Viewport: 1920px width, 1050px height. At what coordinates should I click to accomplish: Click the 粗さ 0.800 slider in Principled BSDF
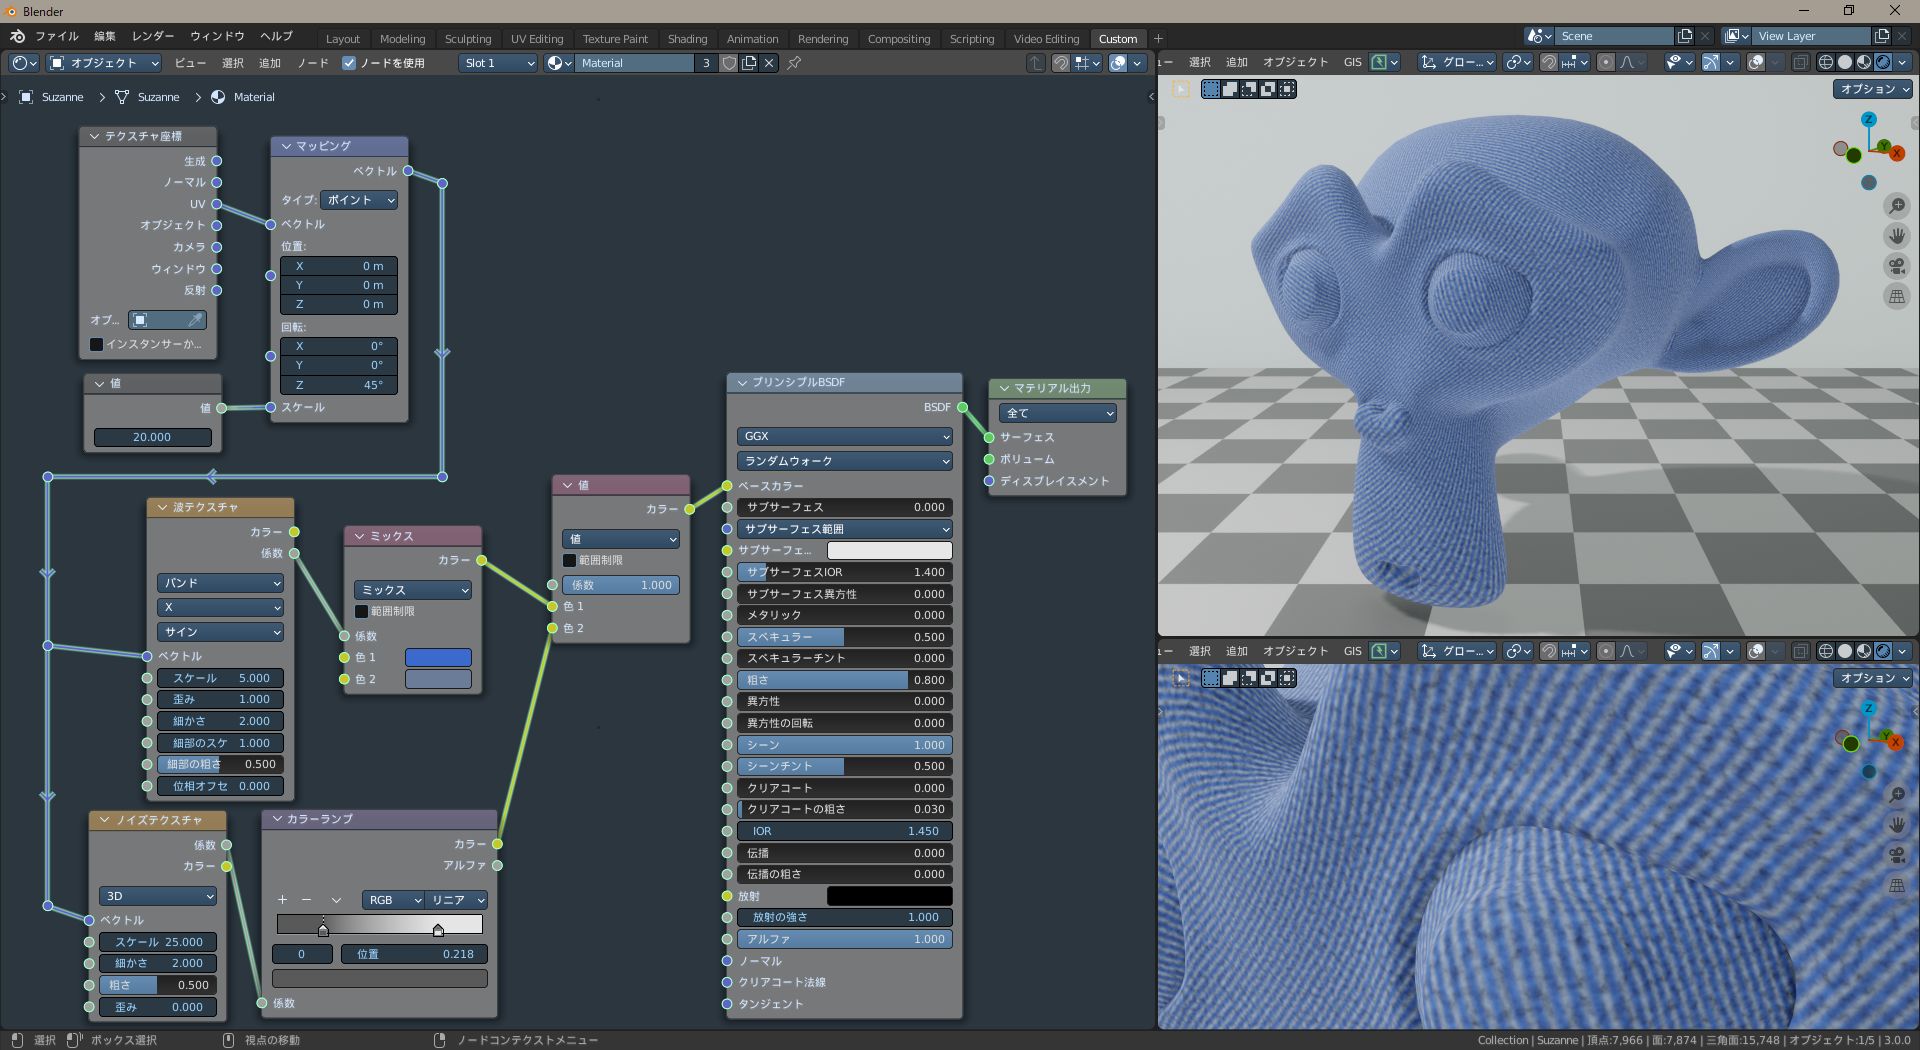845,680
